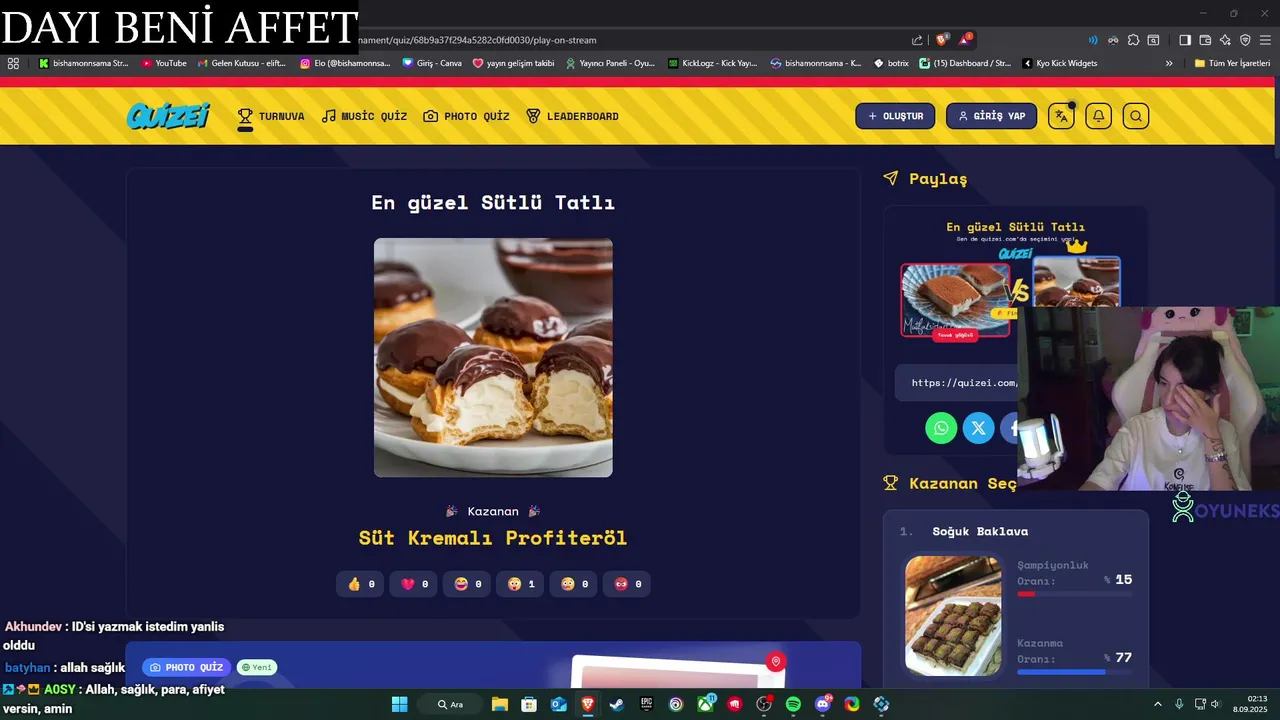This screenshot has height=720, width=1280.
Task: Open the browser extensions puzzle icon
Action: [x=1133, y=40]
